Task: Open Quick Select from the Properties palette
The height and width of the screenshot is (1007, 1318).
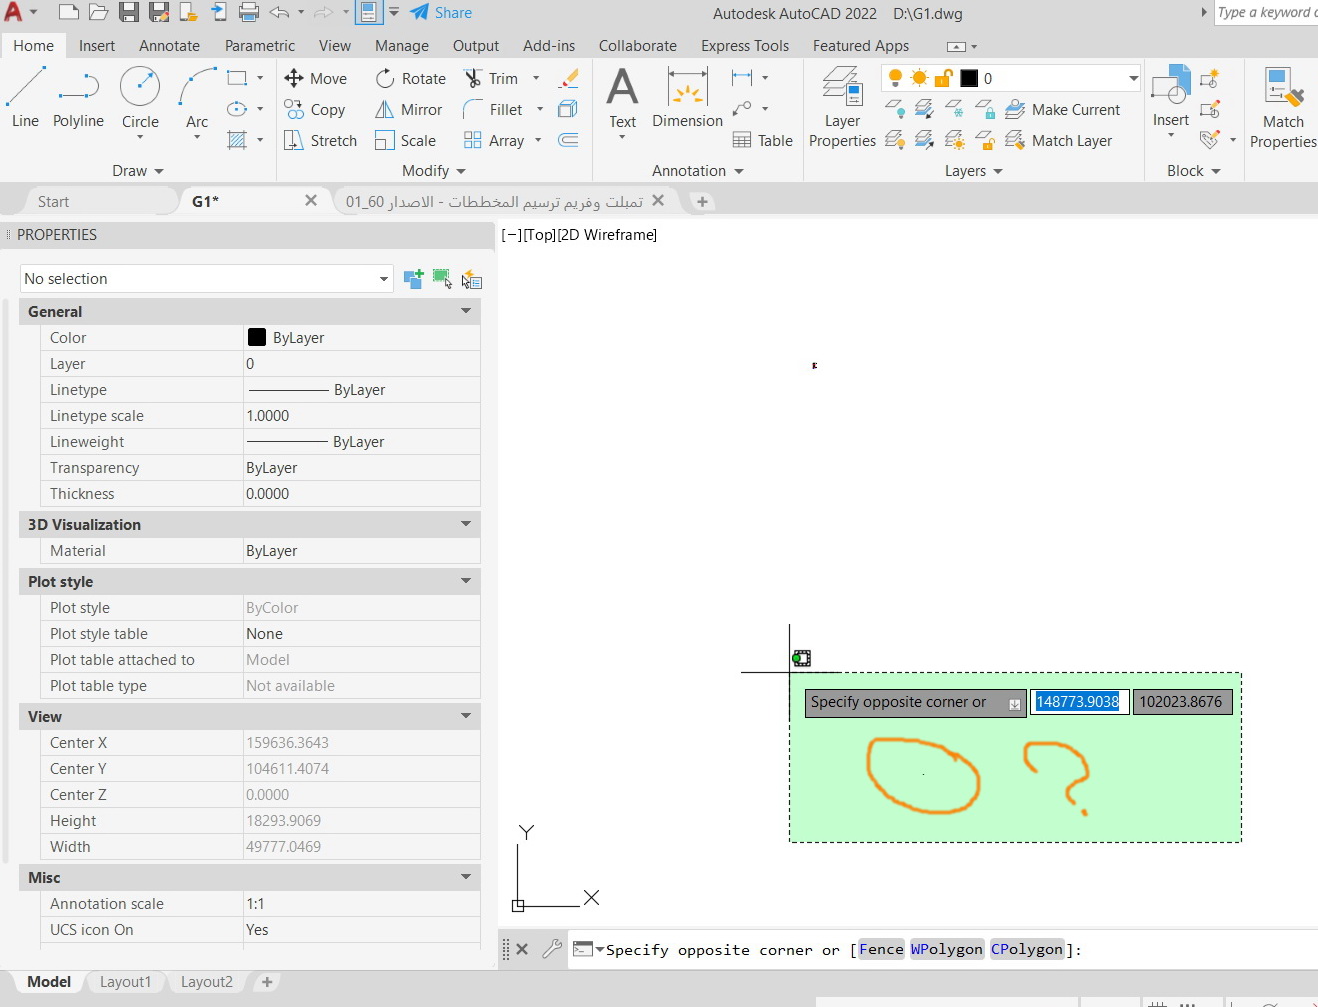Action: pos(471,280)
